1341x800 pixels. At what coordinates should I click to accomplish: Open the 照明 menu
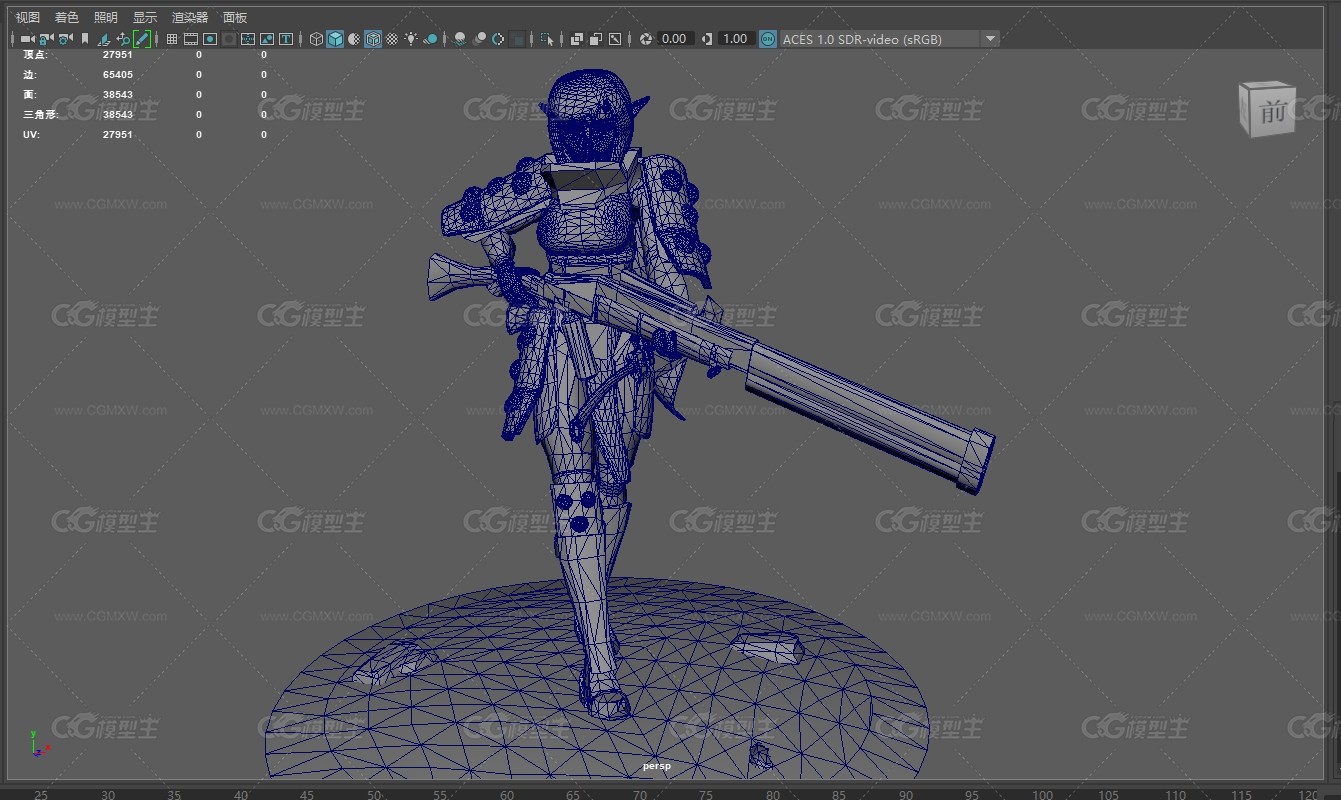[x=105, y=17]
